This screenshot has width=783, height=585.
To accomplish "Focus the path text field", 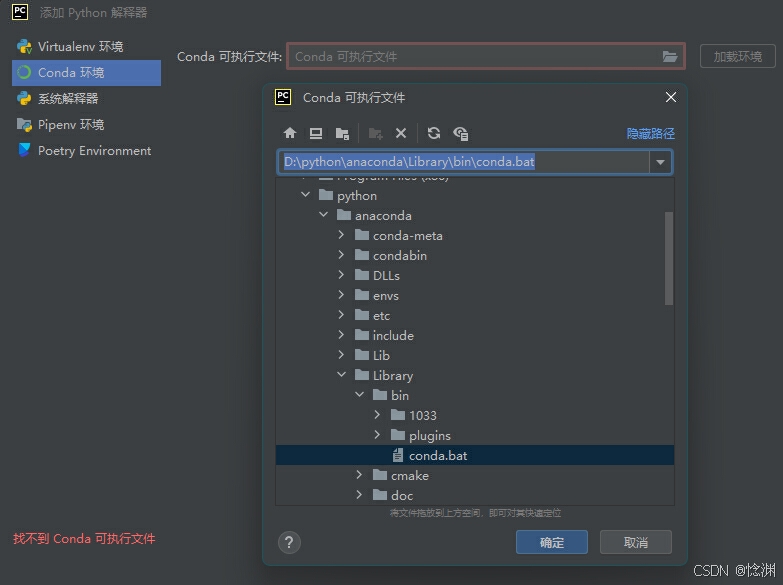I will click(463, 162).
